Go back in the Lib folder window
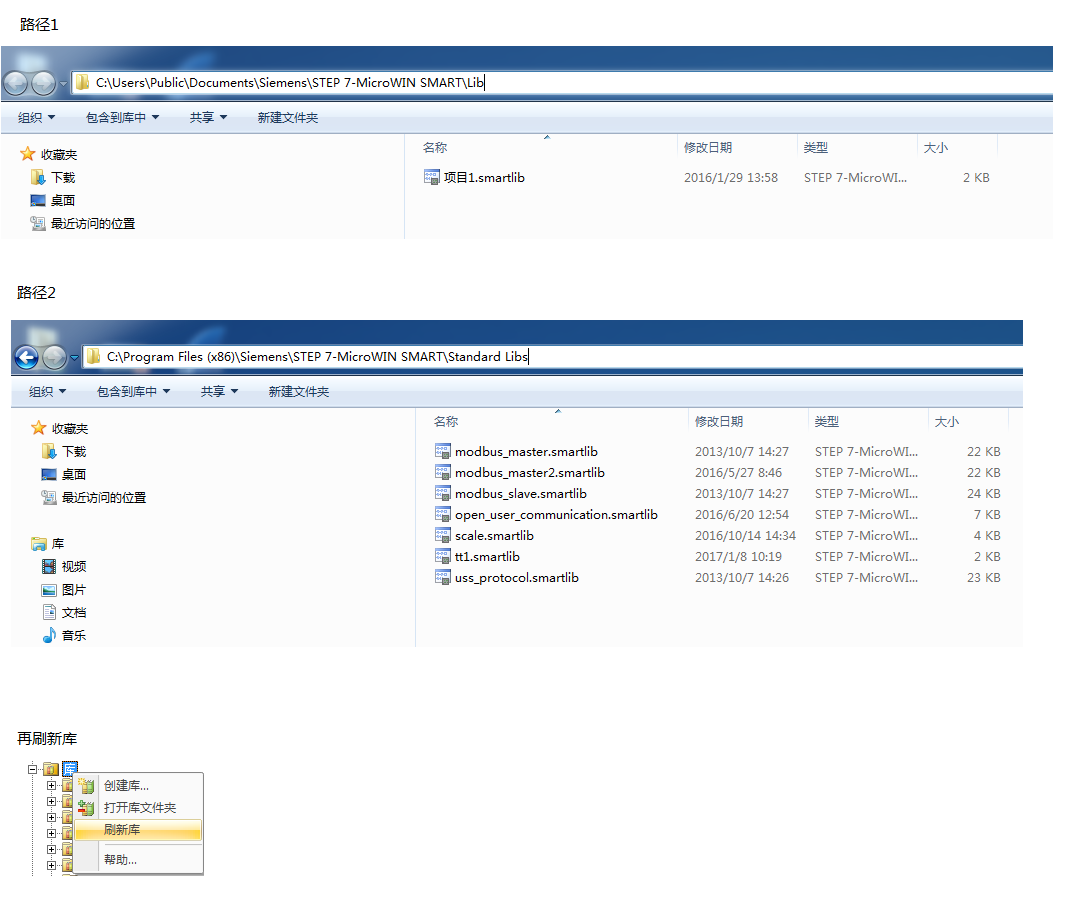The image size is (1077, 905). click(x=16, y=83)
